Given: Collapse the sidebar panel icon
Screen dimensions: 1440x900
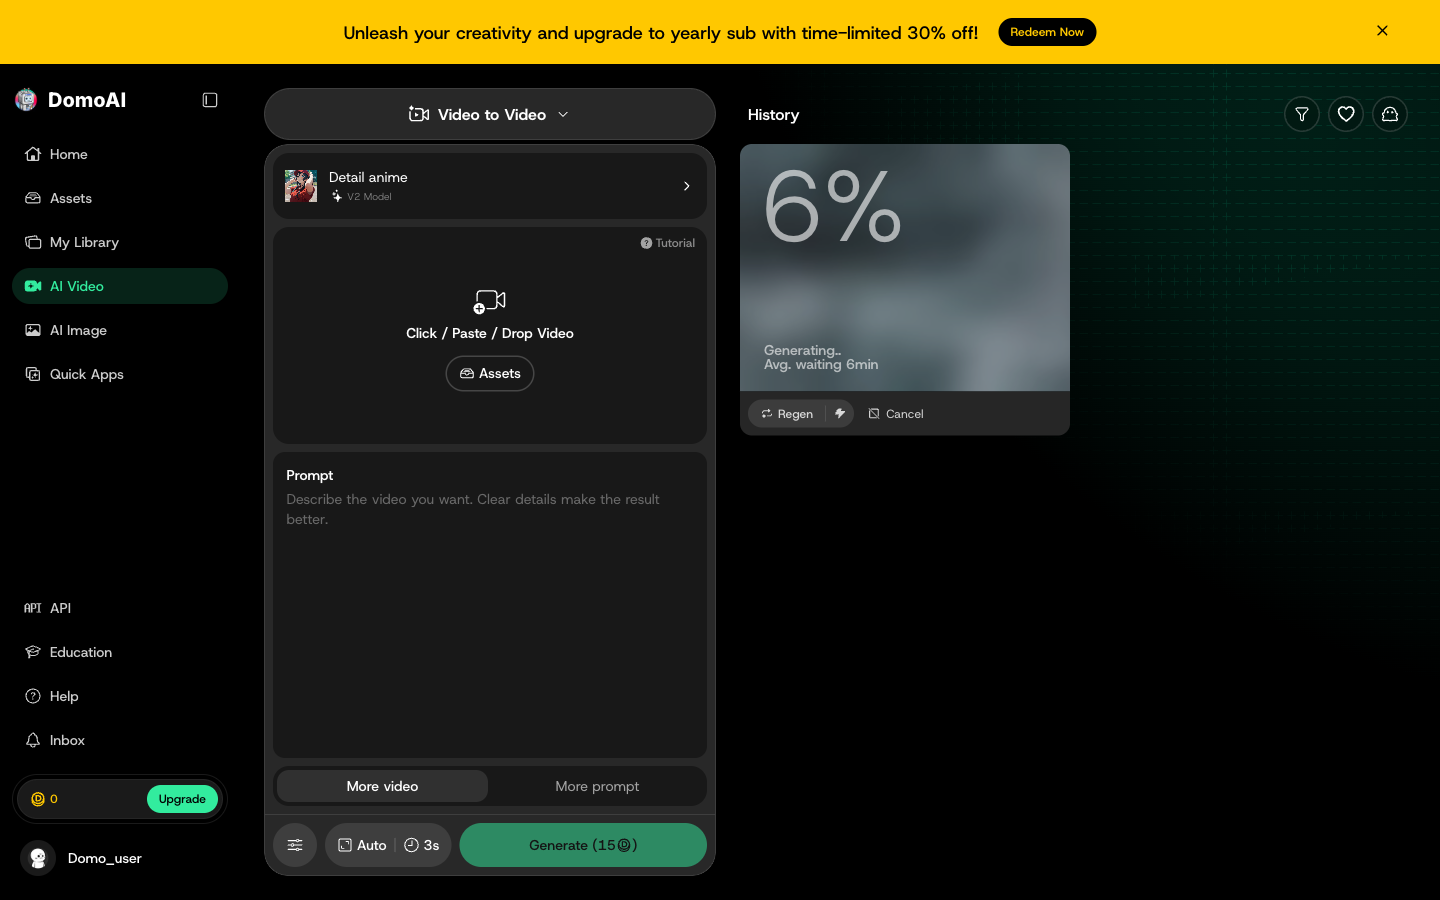Looking at the screenshot, I should (210, 100).
